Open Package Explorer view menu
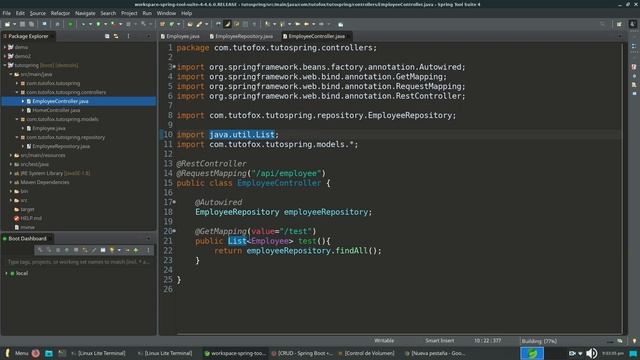 [x=129, y=36]
